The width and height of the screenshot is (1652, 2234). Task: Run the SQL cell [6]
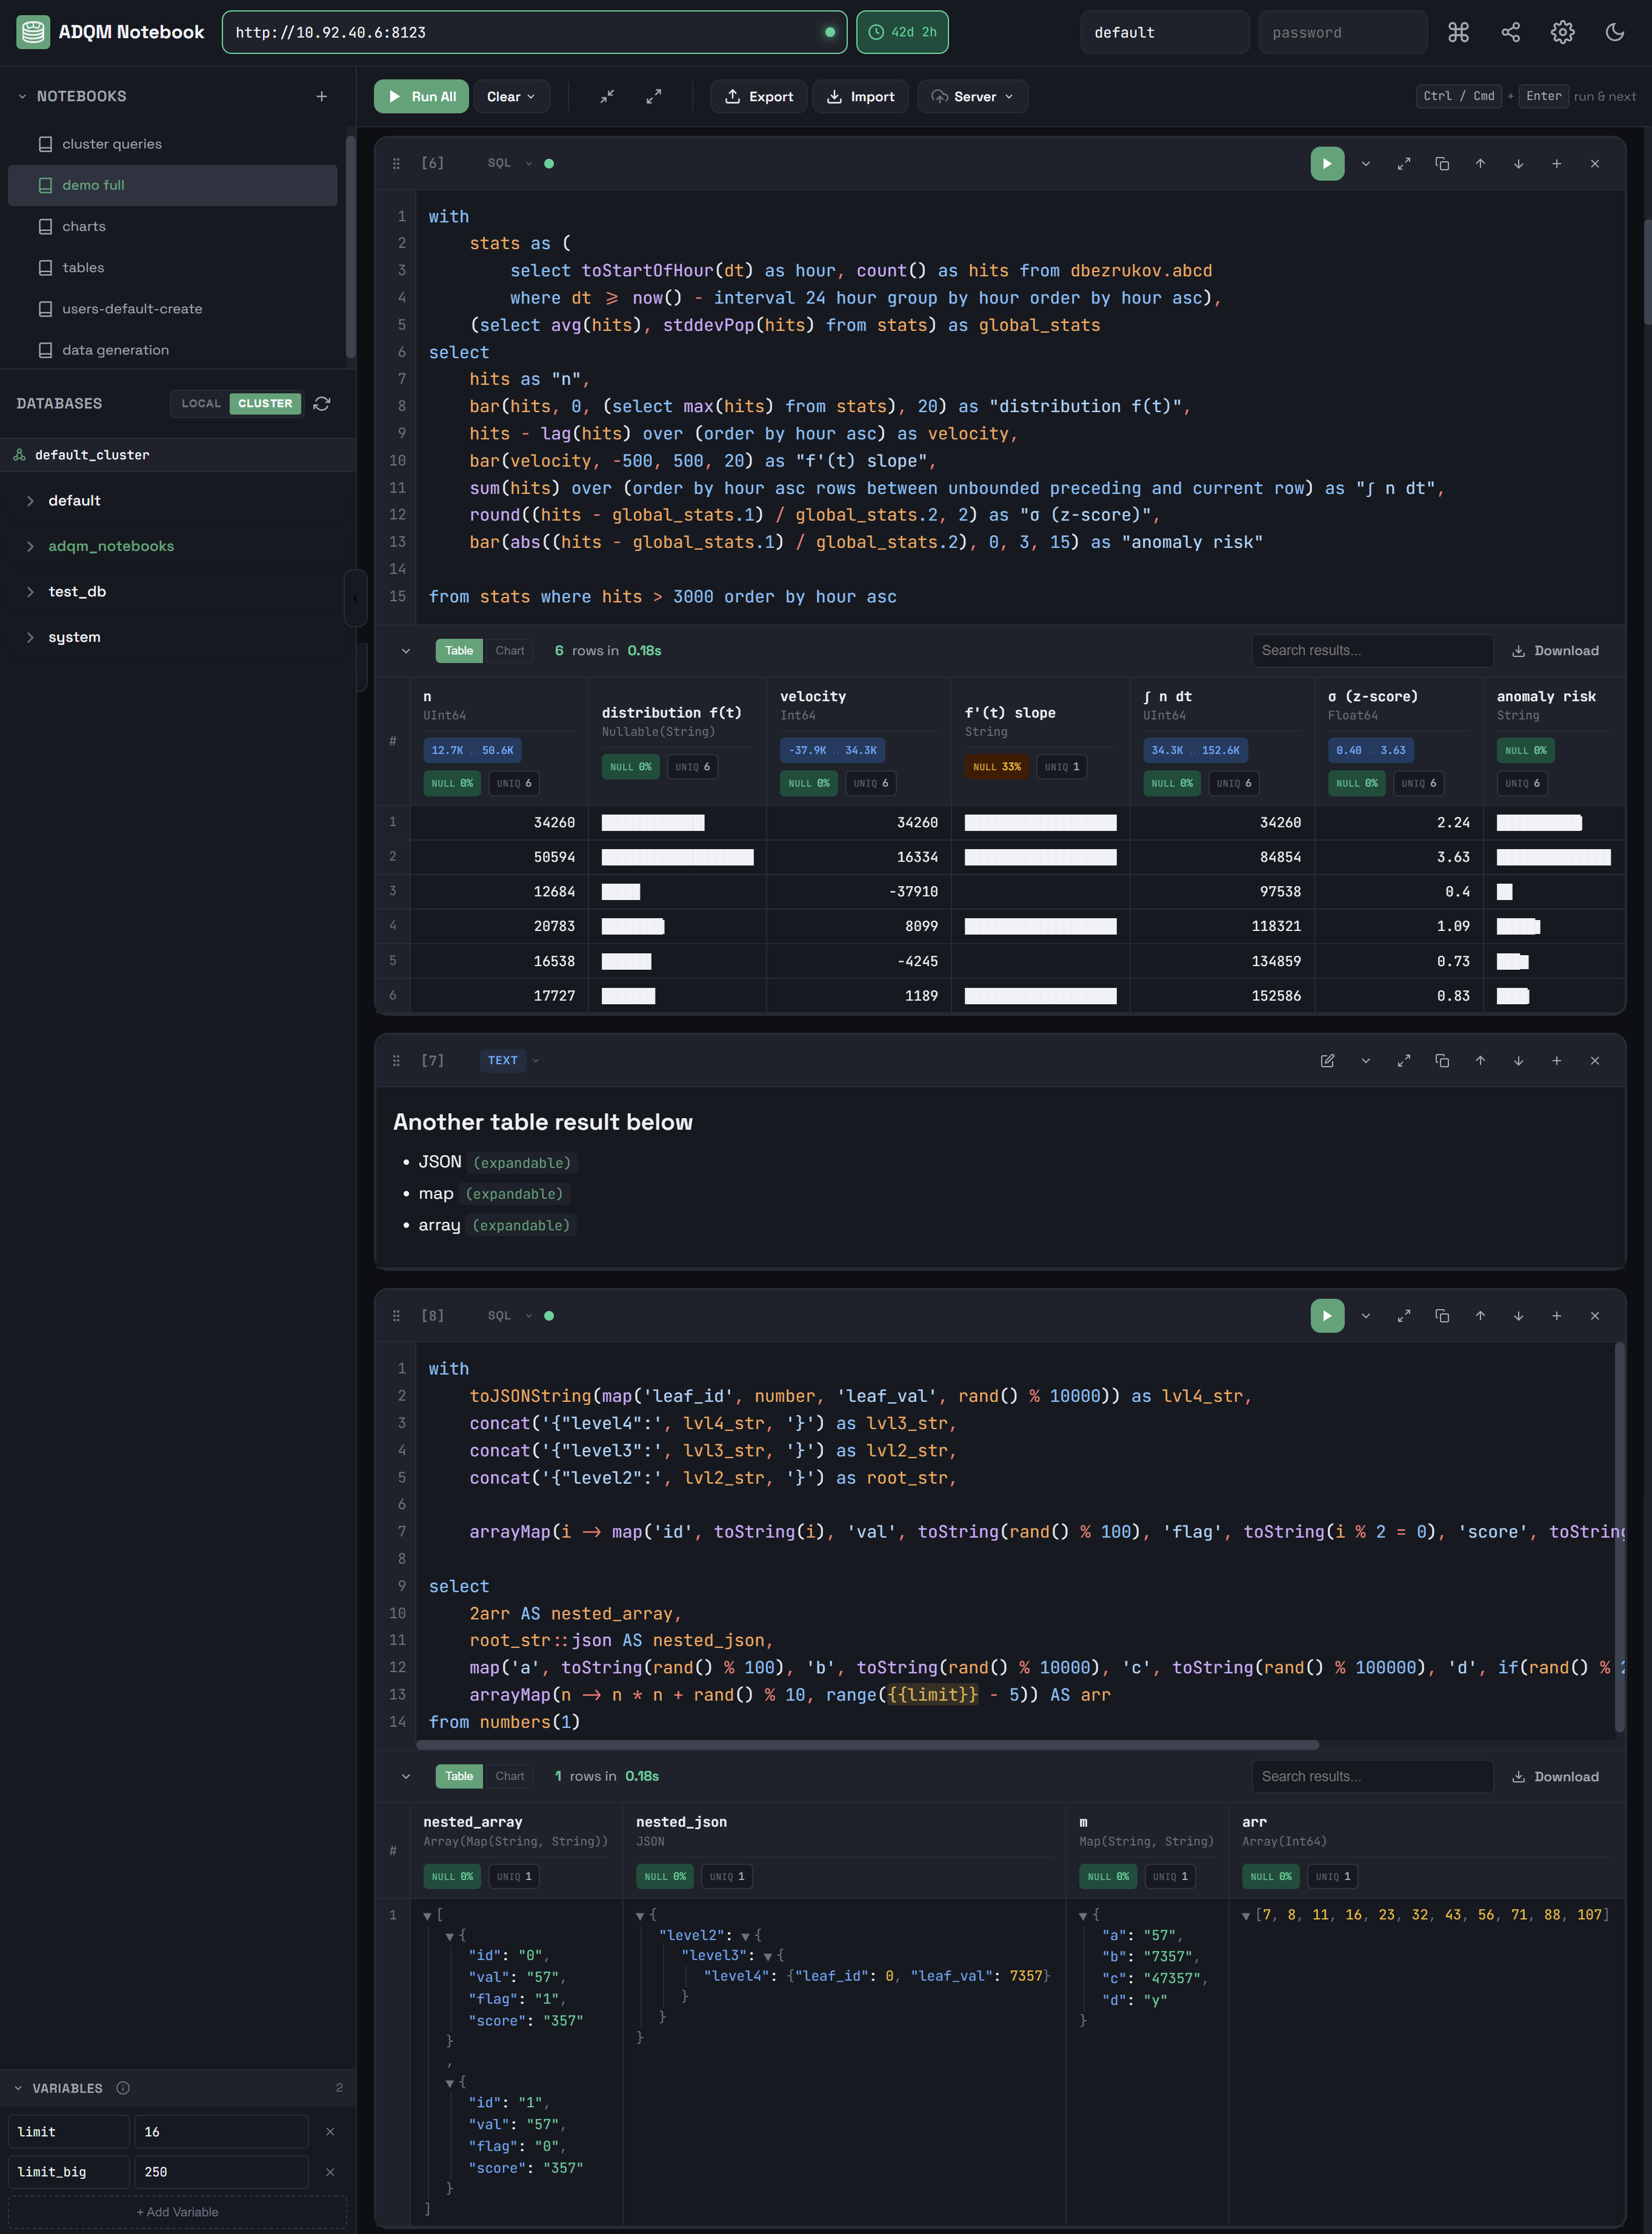tap(1327, 163)
